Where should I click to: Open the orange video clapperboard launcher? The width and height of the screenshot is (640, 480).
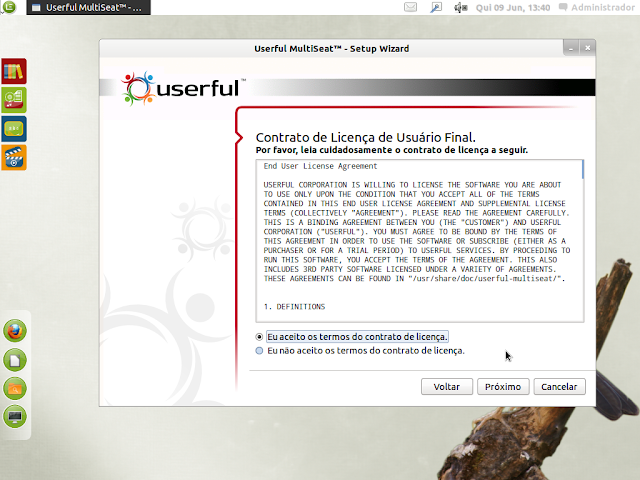[x=14, y=158]
